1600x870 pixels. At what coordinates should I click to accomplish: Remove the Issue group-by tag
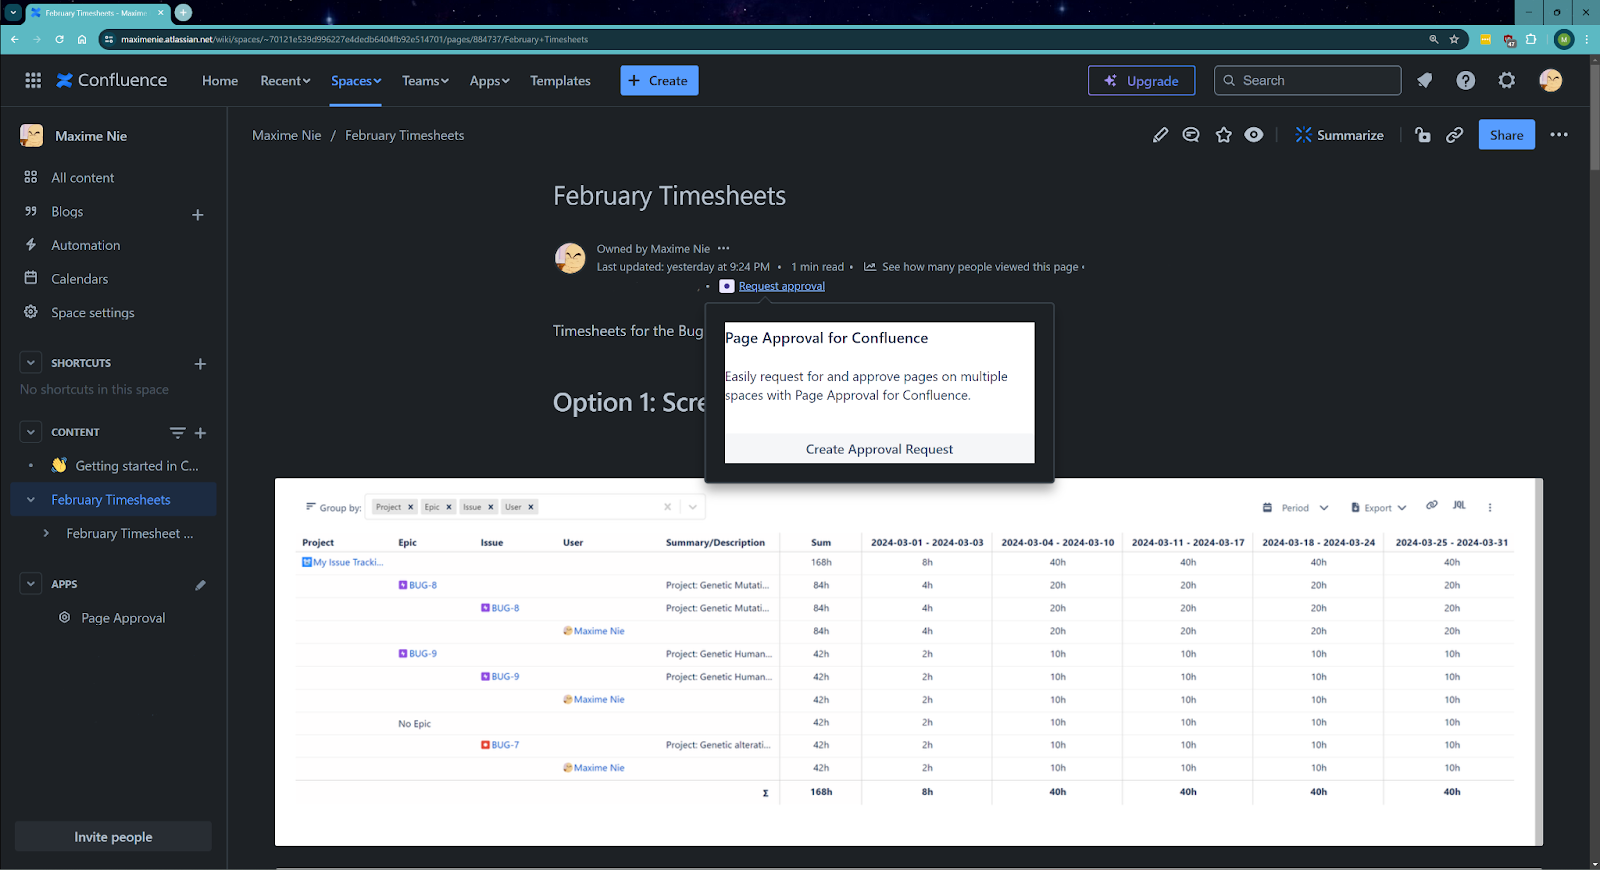point(491,507)
